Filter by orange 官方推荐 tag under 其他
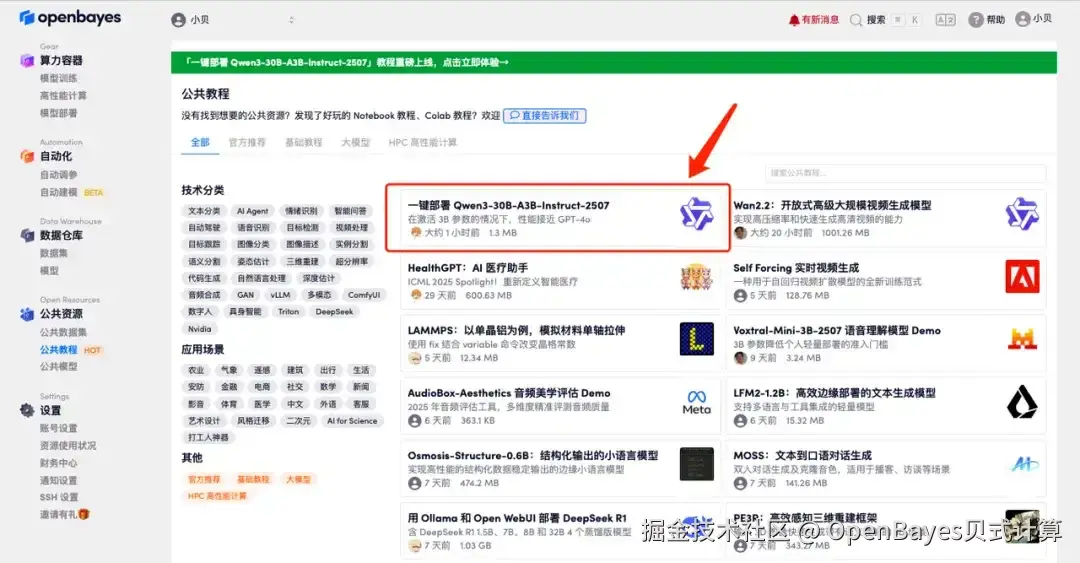The image size is (1080, 563). pos(204,480)
